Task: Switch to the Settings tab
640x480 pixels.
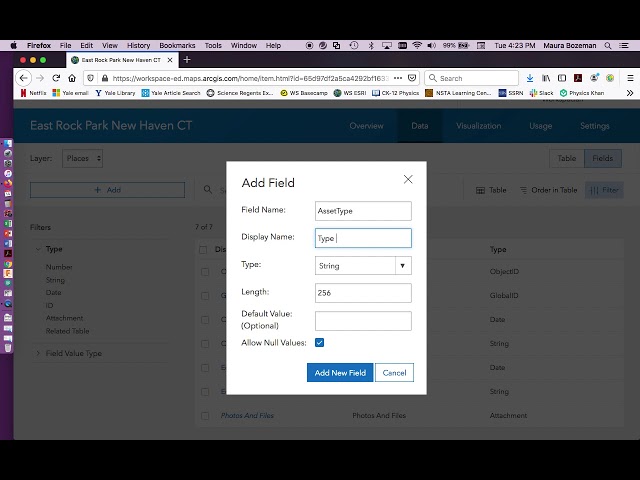Action: pyautogui.click(x=595, y=126)
